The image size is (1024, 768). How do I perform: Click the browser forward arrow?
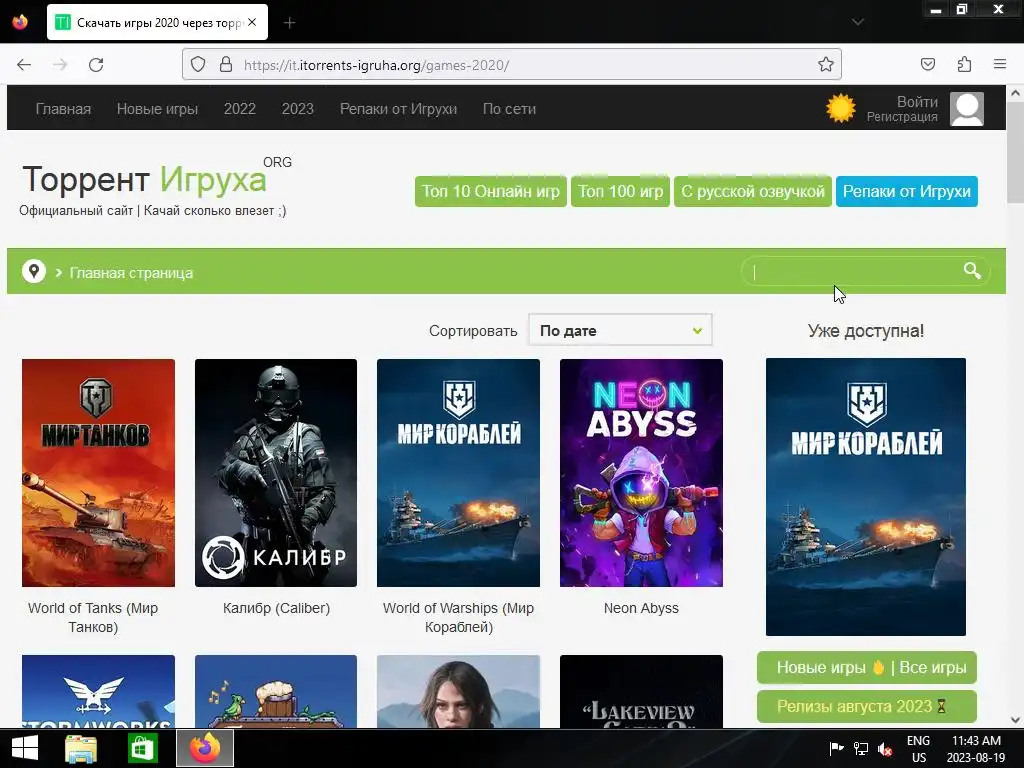coord(60,65)
